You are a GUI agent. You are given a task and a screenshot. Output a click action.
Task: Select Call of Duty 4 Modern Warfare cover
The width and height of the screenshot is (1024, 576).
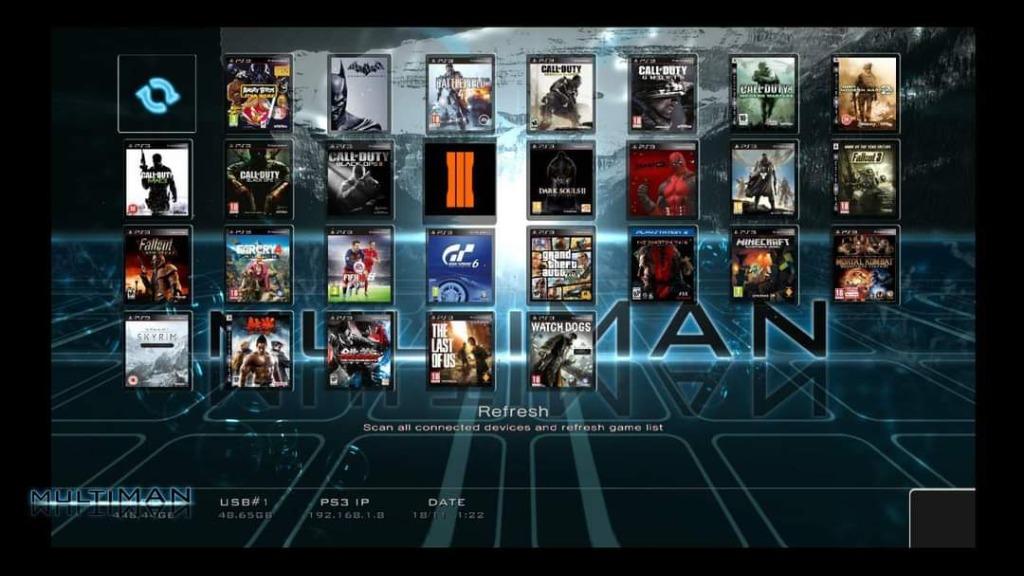763,94
